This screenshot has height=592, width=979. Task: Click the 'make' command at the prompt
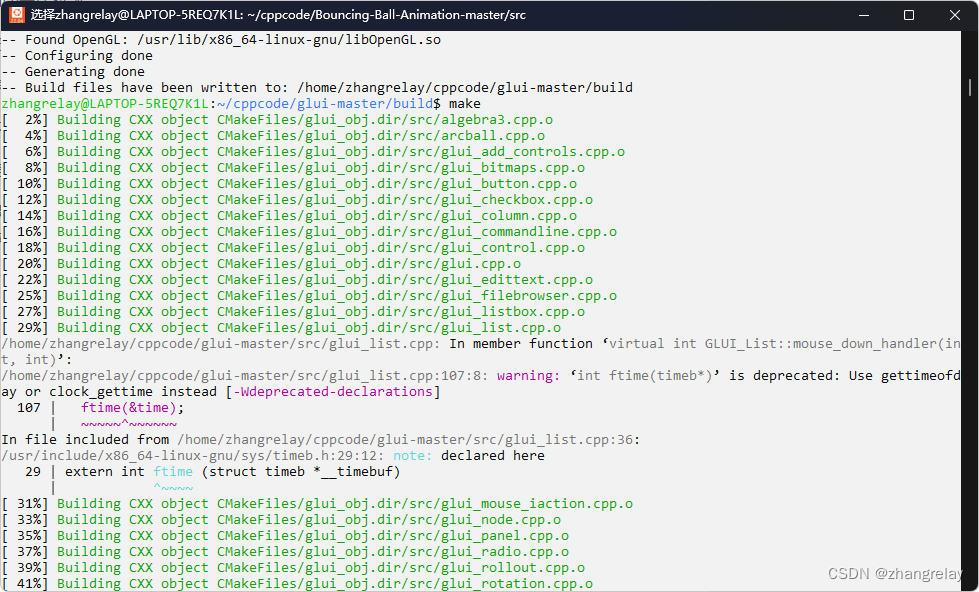(465, 104)
